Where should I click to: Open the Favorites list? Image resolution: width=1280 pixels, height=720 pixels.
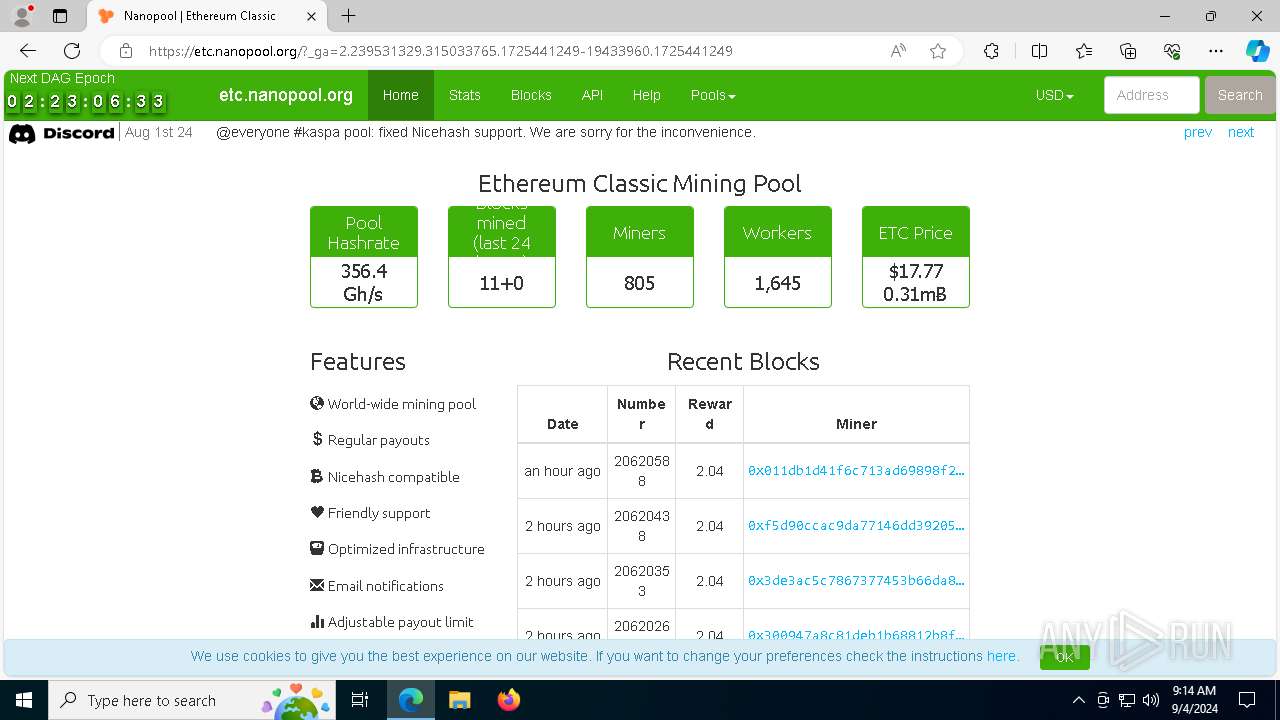[x=1084, y=51]
